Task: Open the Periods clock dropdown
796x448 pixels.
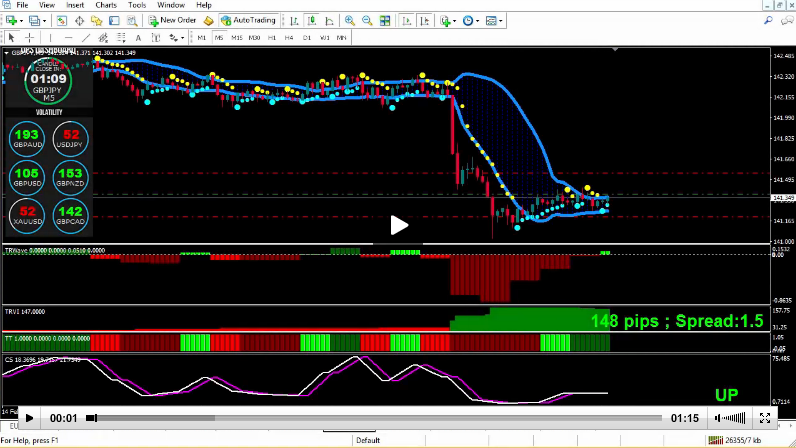Action: [471, 21]
